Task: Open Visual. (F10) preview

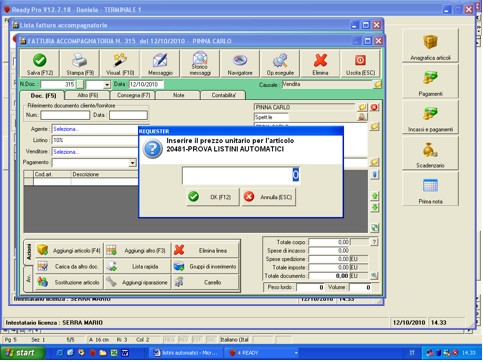Action: point(120,64)
